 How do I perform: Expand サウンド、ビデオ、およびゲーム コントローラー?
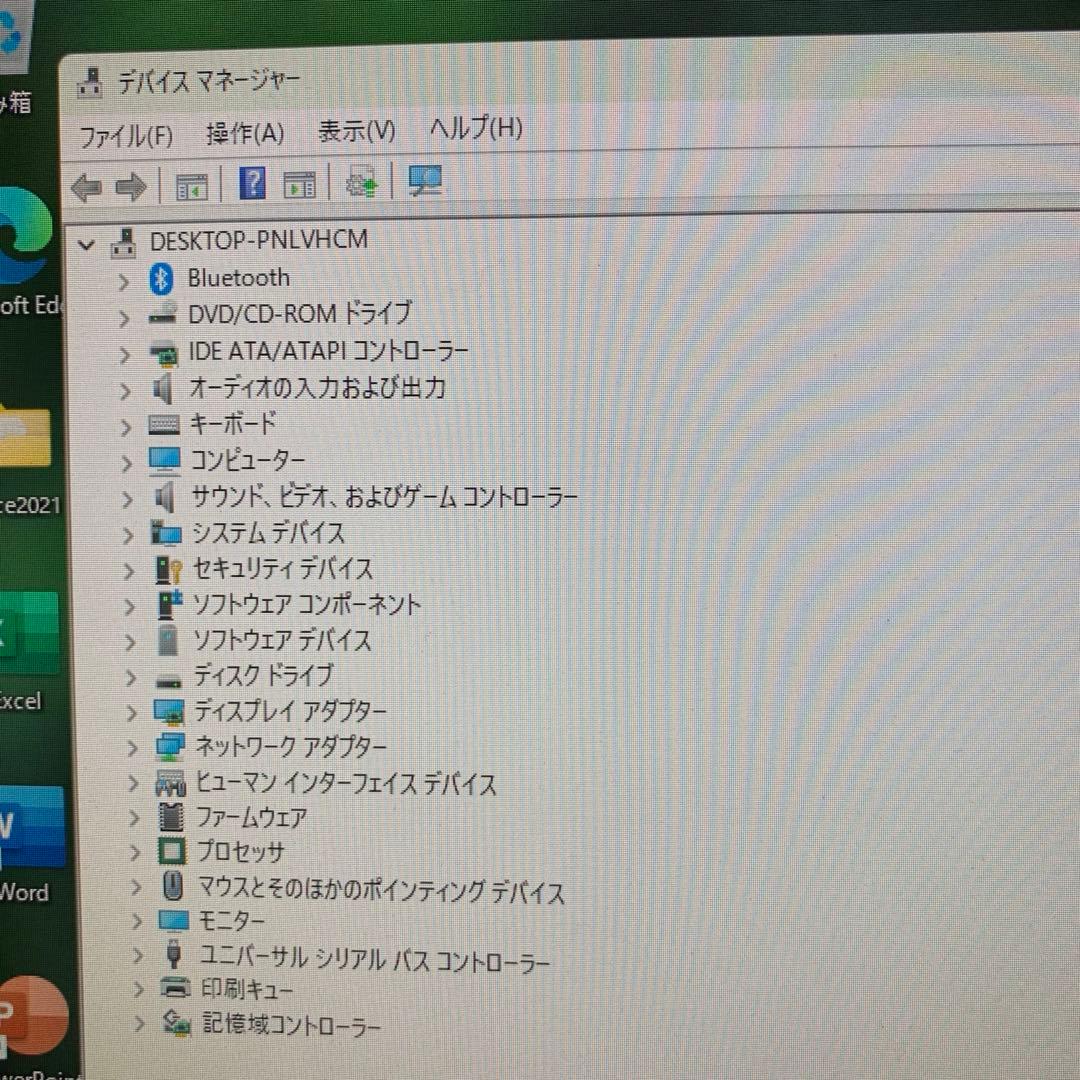(x=128, y=497)
